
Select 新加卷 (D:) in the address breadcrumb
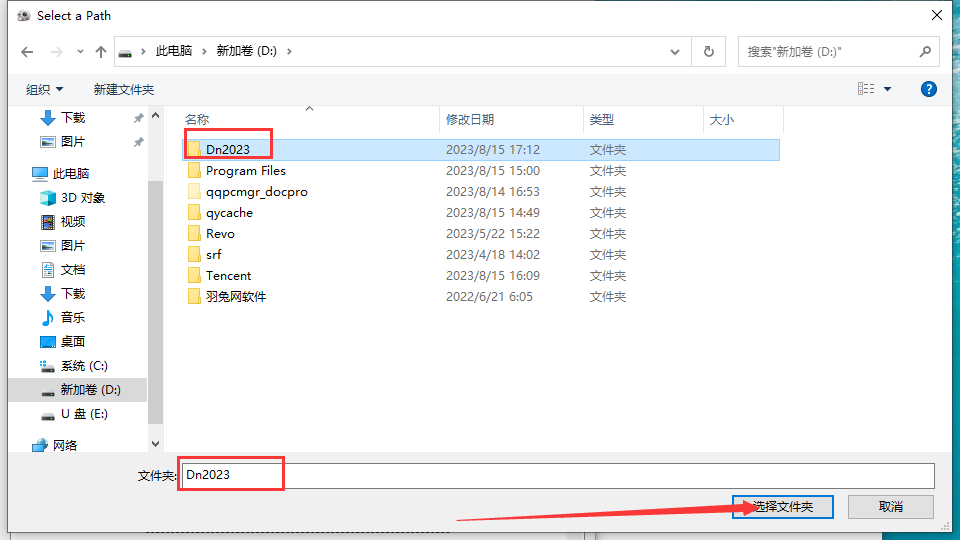[x=247, y=51]
